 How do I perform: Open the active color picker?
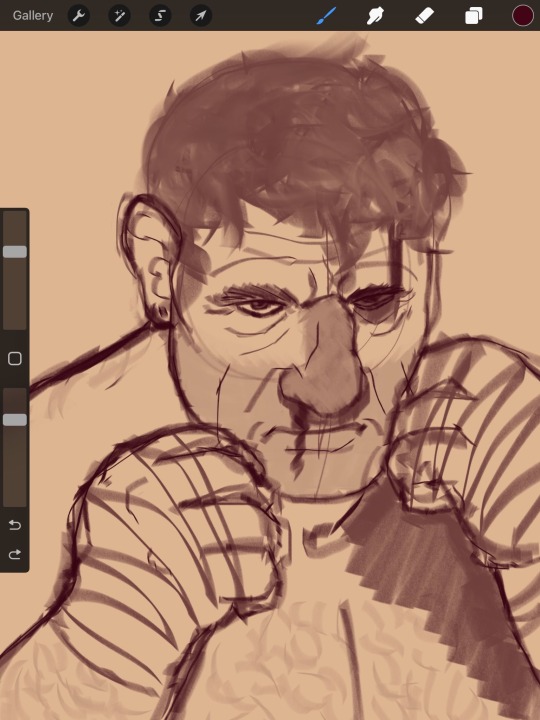(x=523, y=16)
